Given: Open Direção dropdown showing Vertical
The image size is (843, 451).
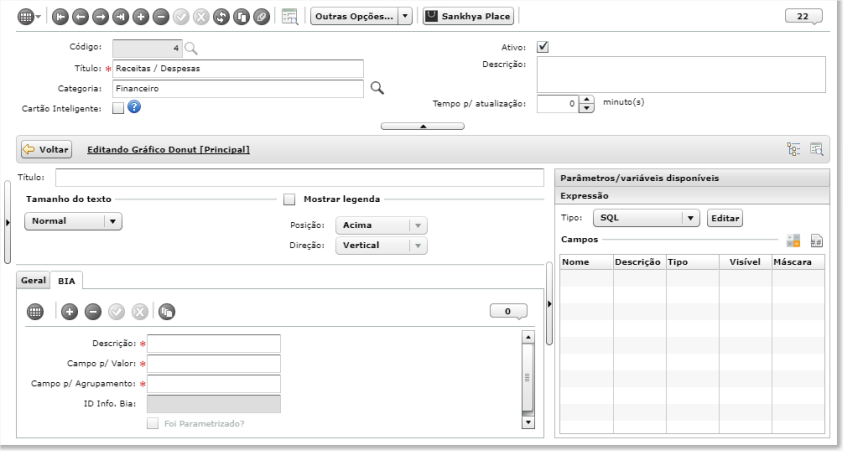Looking at the screenshot, I should [x=381, y=245].
